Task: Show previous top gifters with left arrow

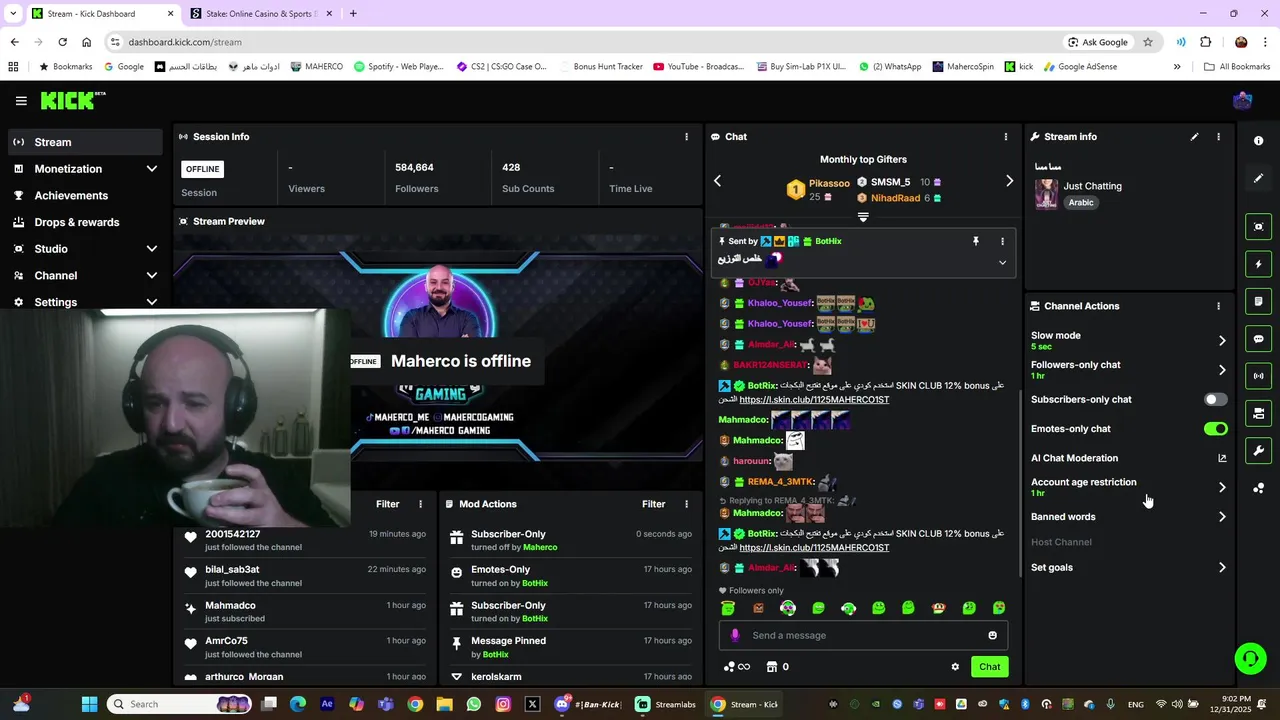Action: pos(717,181)
